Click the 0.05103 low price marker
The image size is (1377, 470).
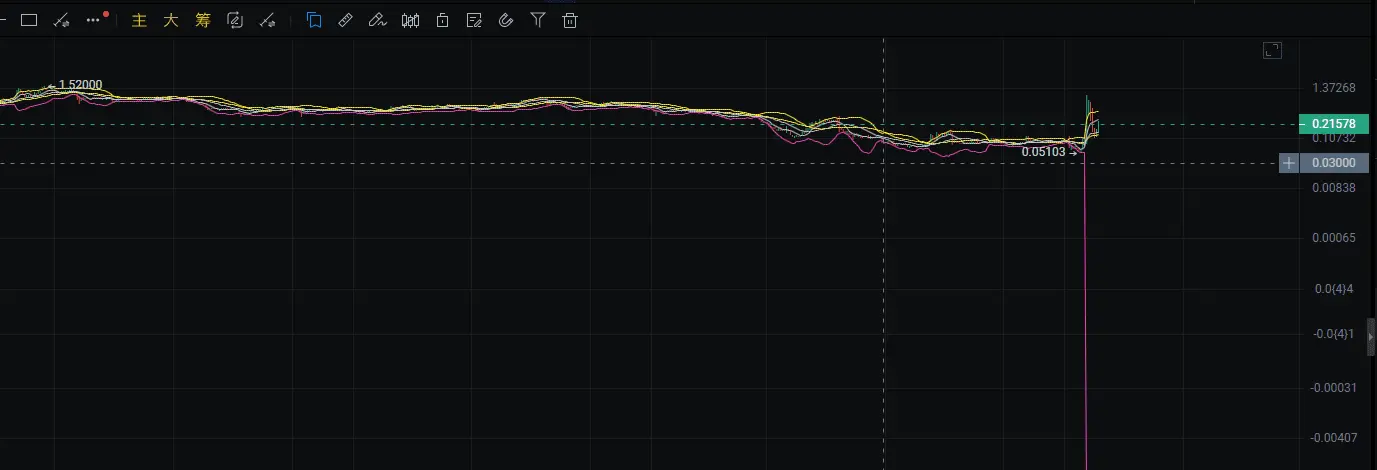(x=1043, y=153)
